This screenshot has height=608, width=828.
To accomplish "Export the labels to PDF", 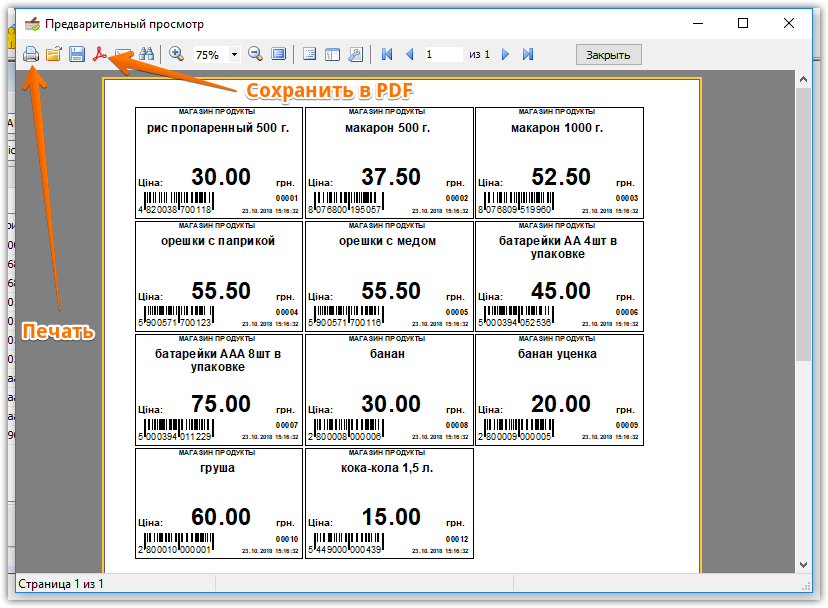I will pyautogui.click(x=100, y=54).
